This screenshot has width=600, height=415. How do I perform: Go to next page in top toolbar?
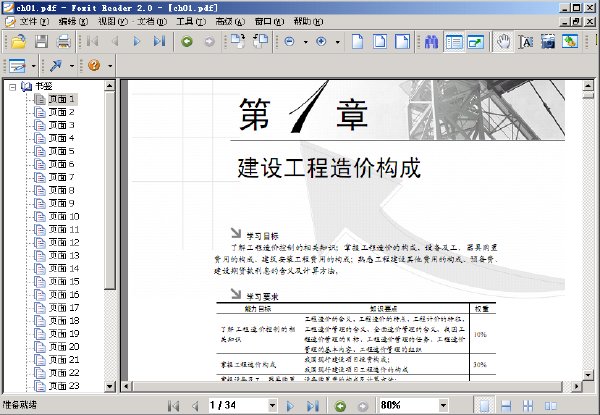[137, 41]
